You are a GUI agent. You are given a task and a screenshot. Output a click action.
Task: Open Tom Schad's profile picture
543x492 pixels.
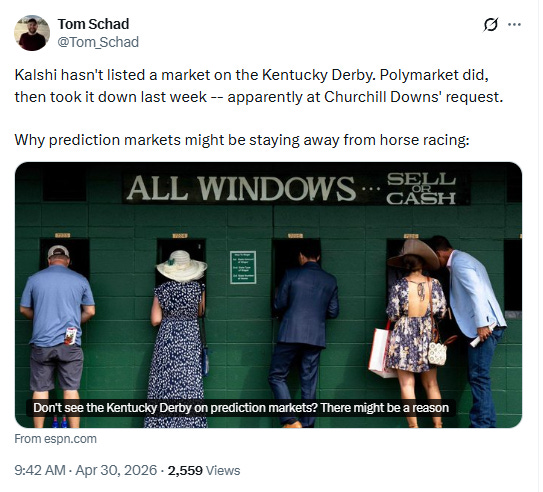[32, 33]
